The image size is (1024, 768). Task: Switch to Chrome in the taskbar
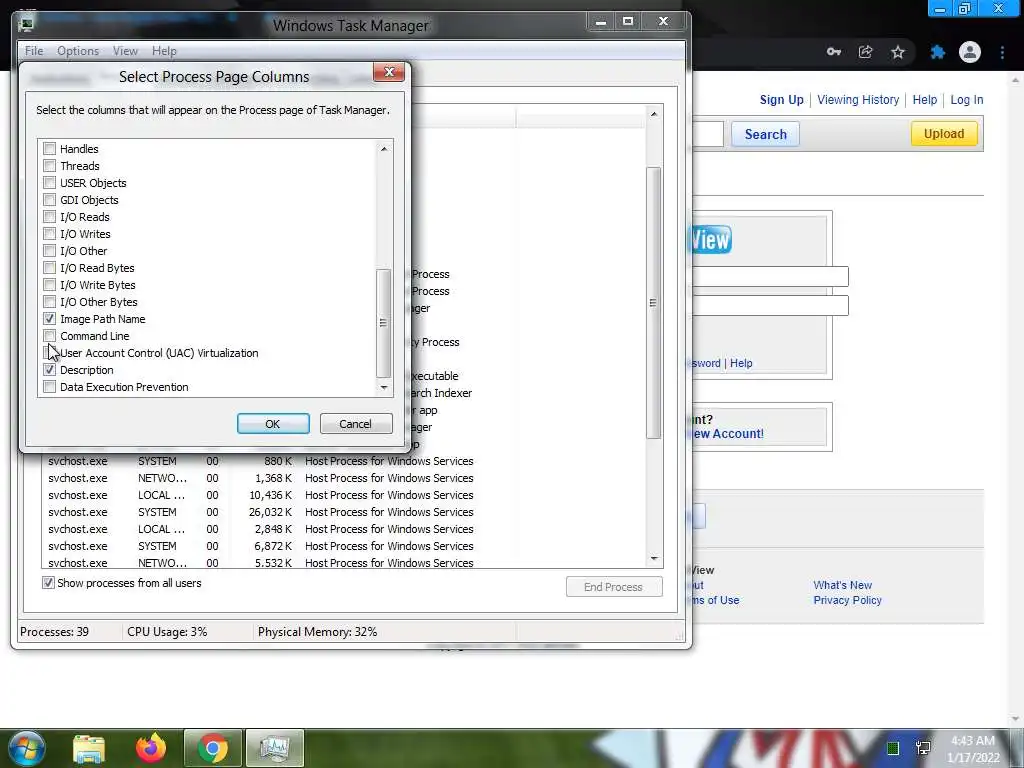pos(213,748)
